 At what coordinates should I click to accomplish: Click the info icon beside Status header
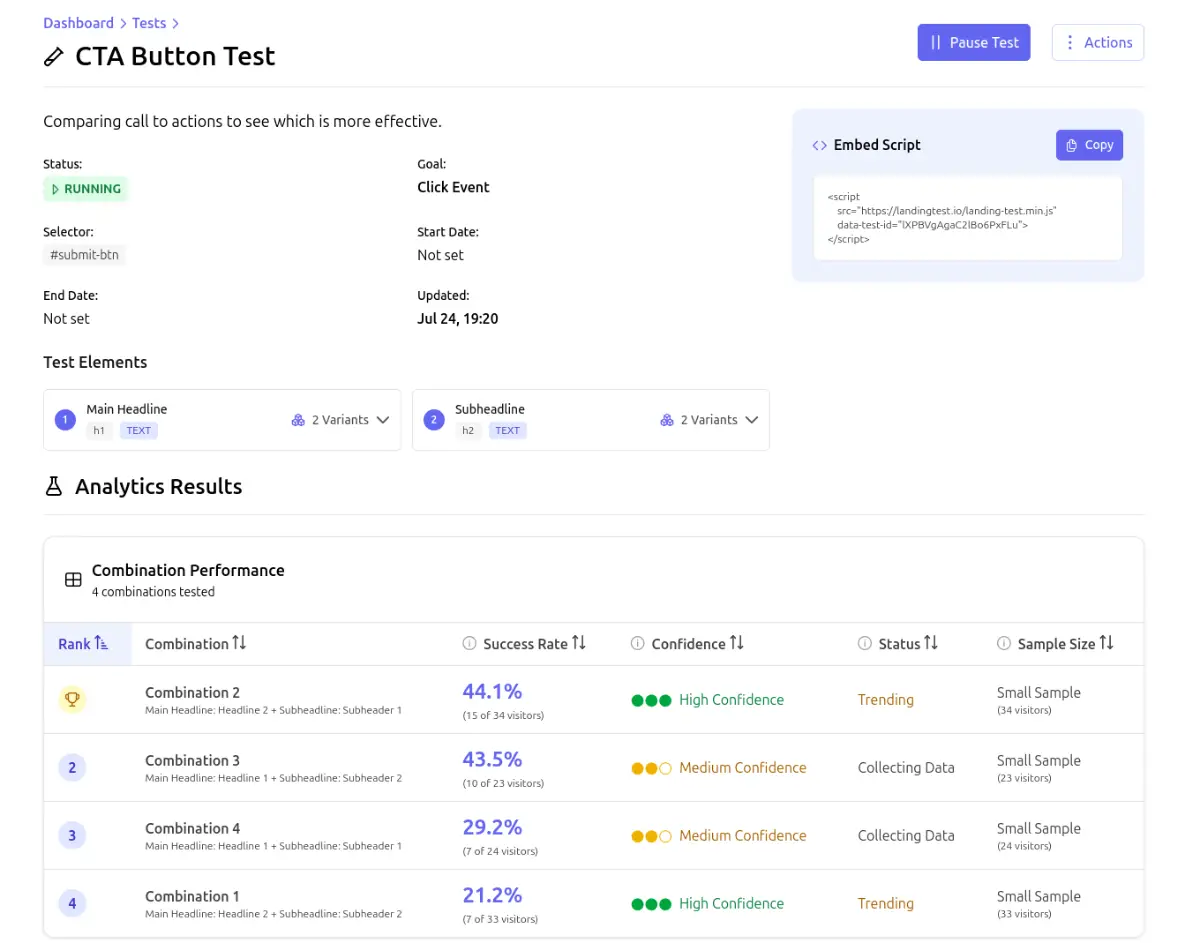864,644
